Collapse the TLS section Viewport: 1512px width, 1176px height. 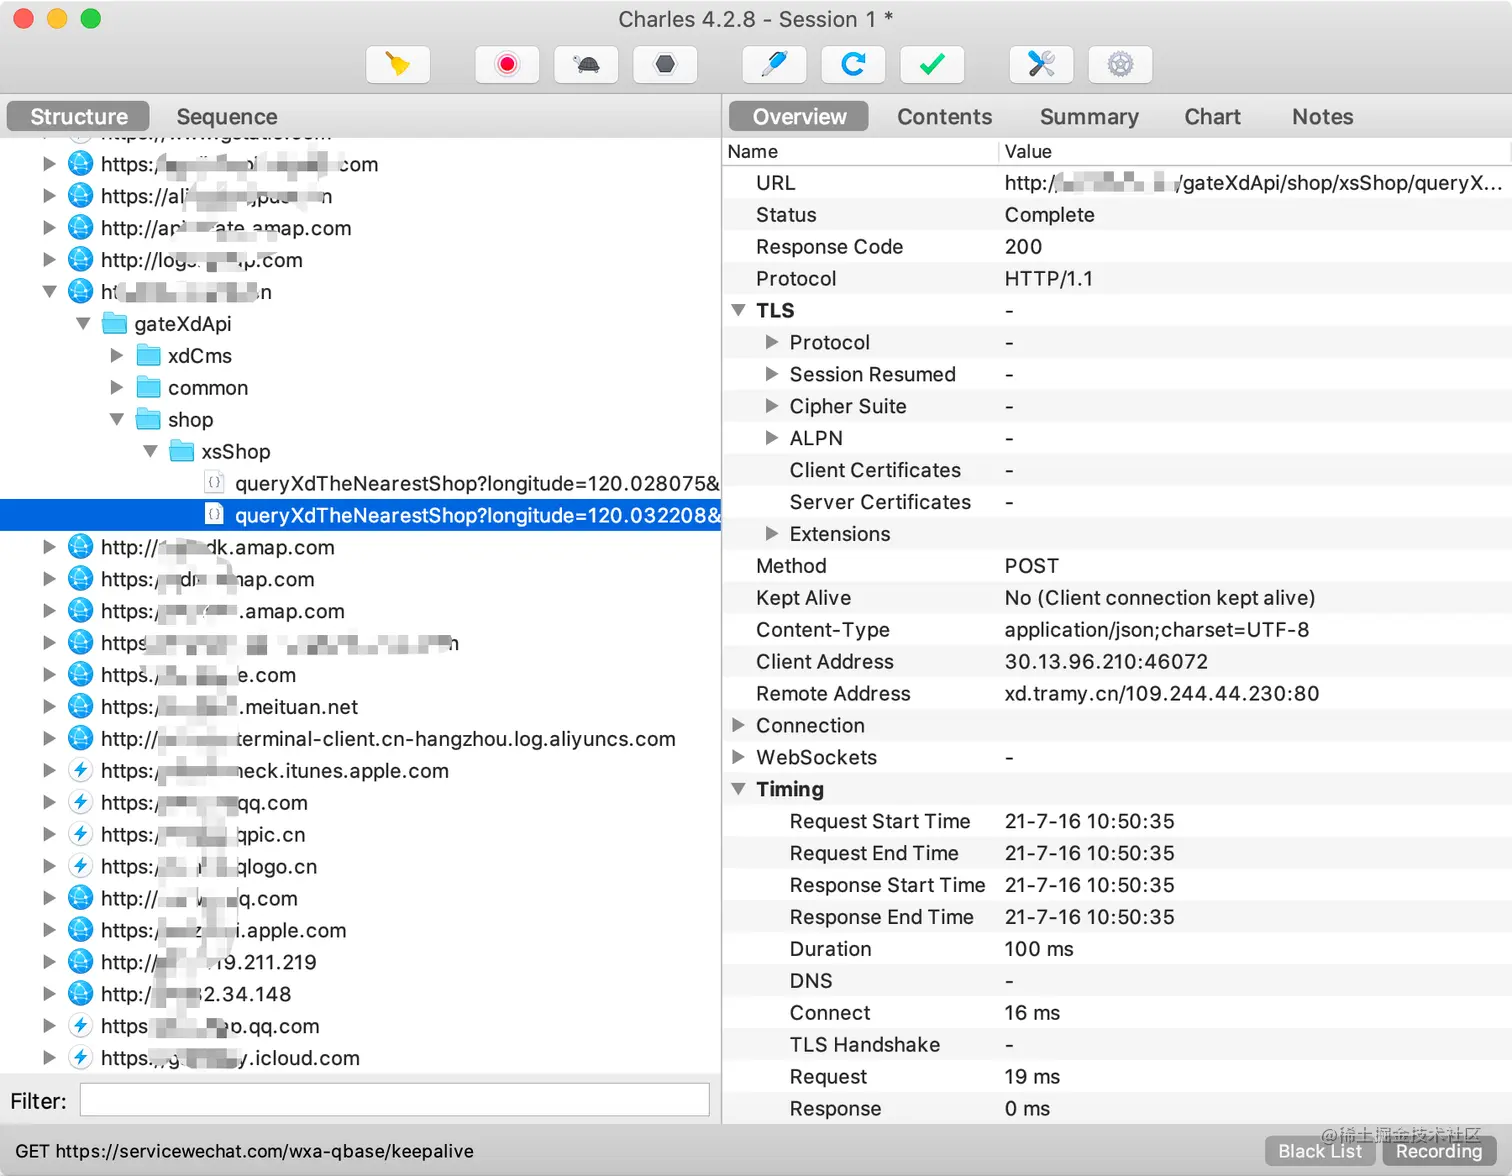pyautogui.click(x=739, y=310)
